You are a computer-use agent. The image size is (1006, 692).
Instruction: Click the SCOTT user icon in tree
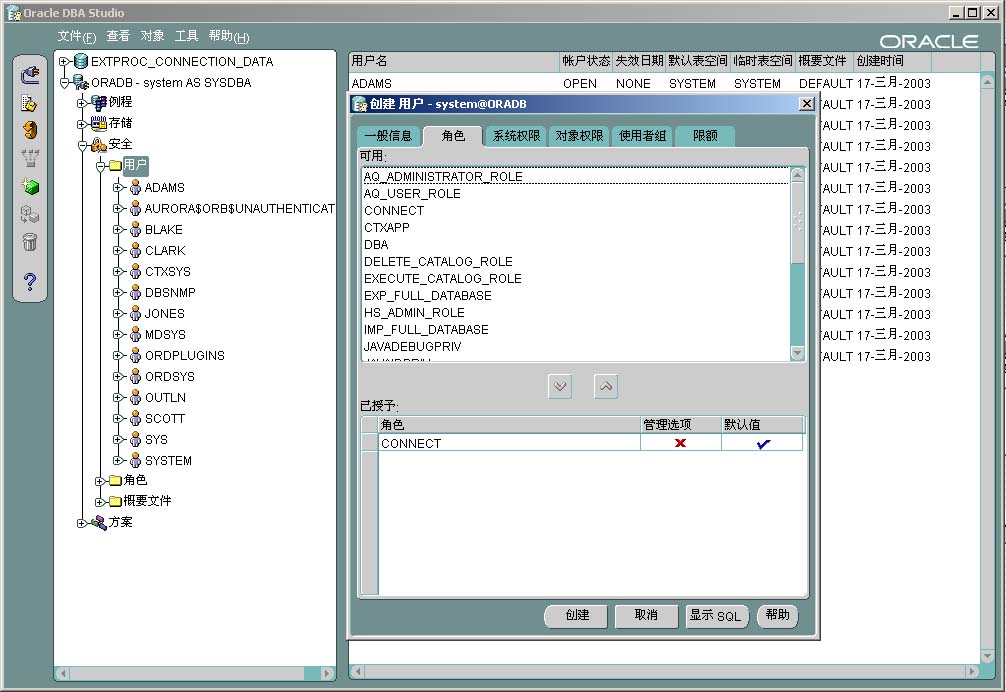[135, 418]
